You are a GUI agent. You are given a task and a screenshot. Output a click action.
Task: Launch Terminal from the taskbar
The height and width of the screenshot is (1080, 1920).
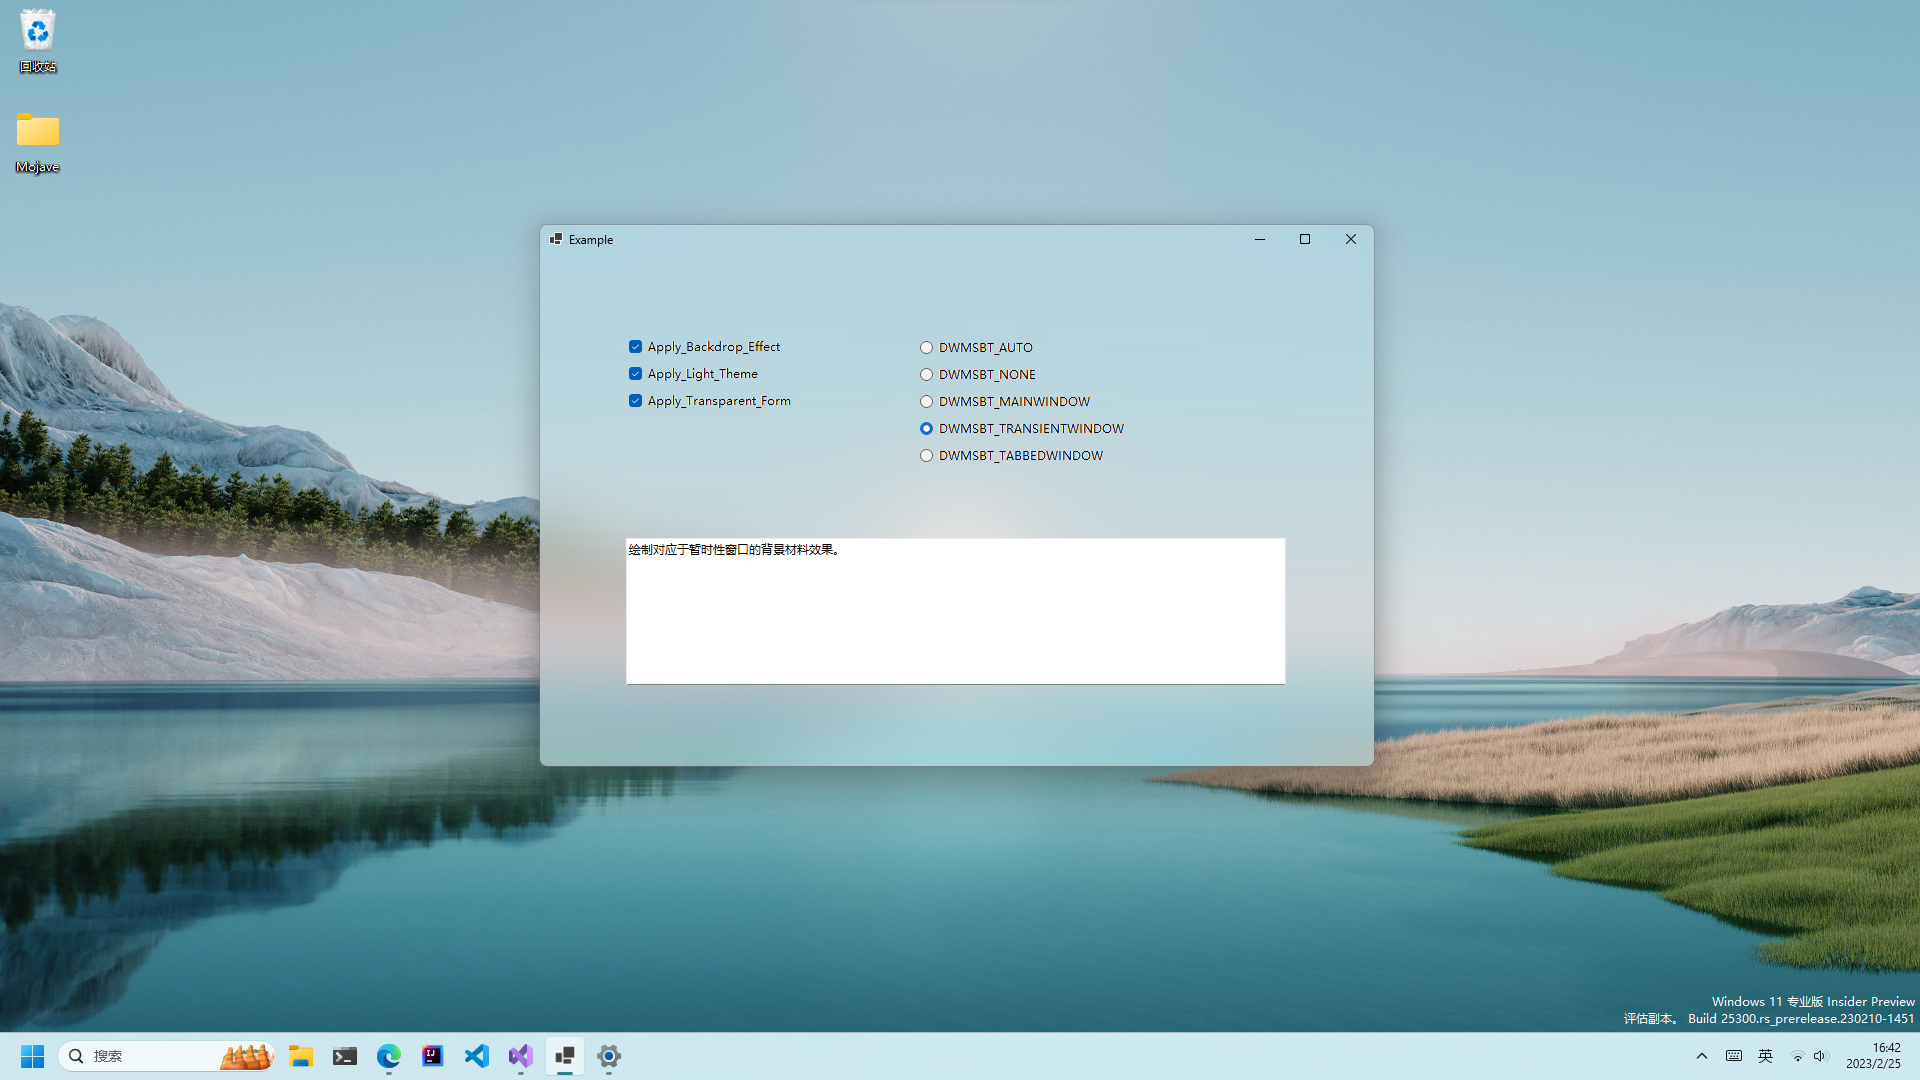(x=345, y=1056)
